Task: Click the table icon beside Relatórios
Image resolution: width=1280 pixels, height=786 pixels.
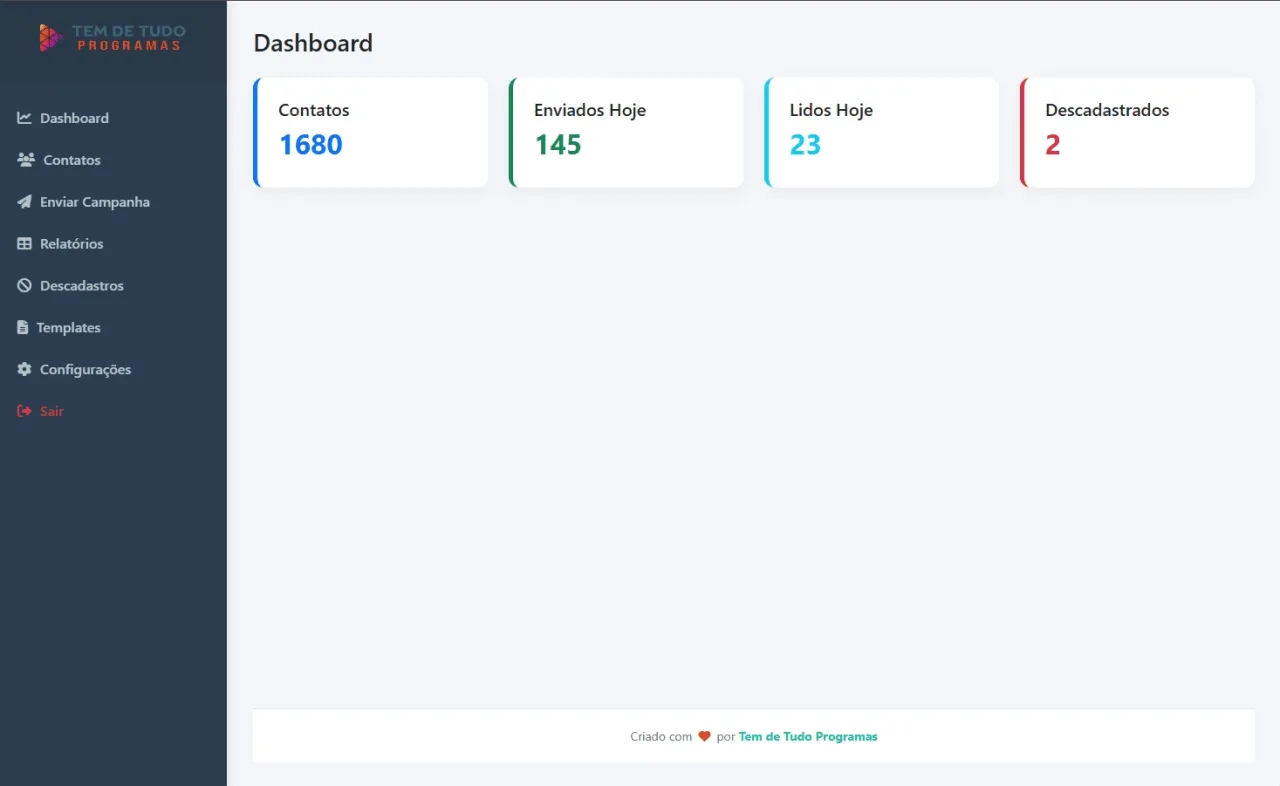Action: (x=24, y=244)
